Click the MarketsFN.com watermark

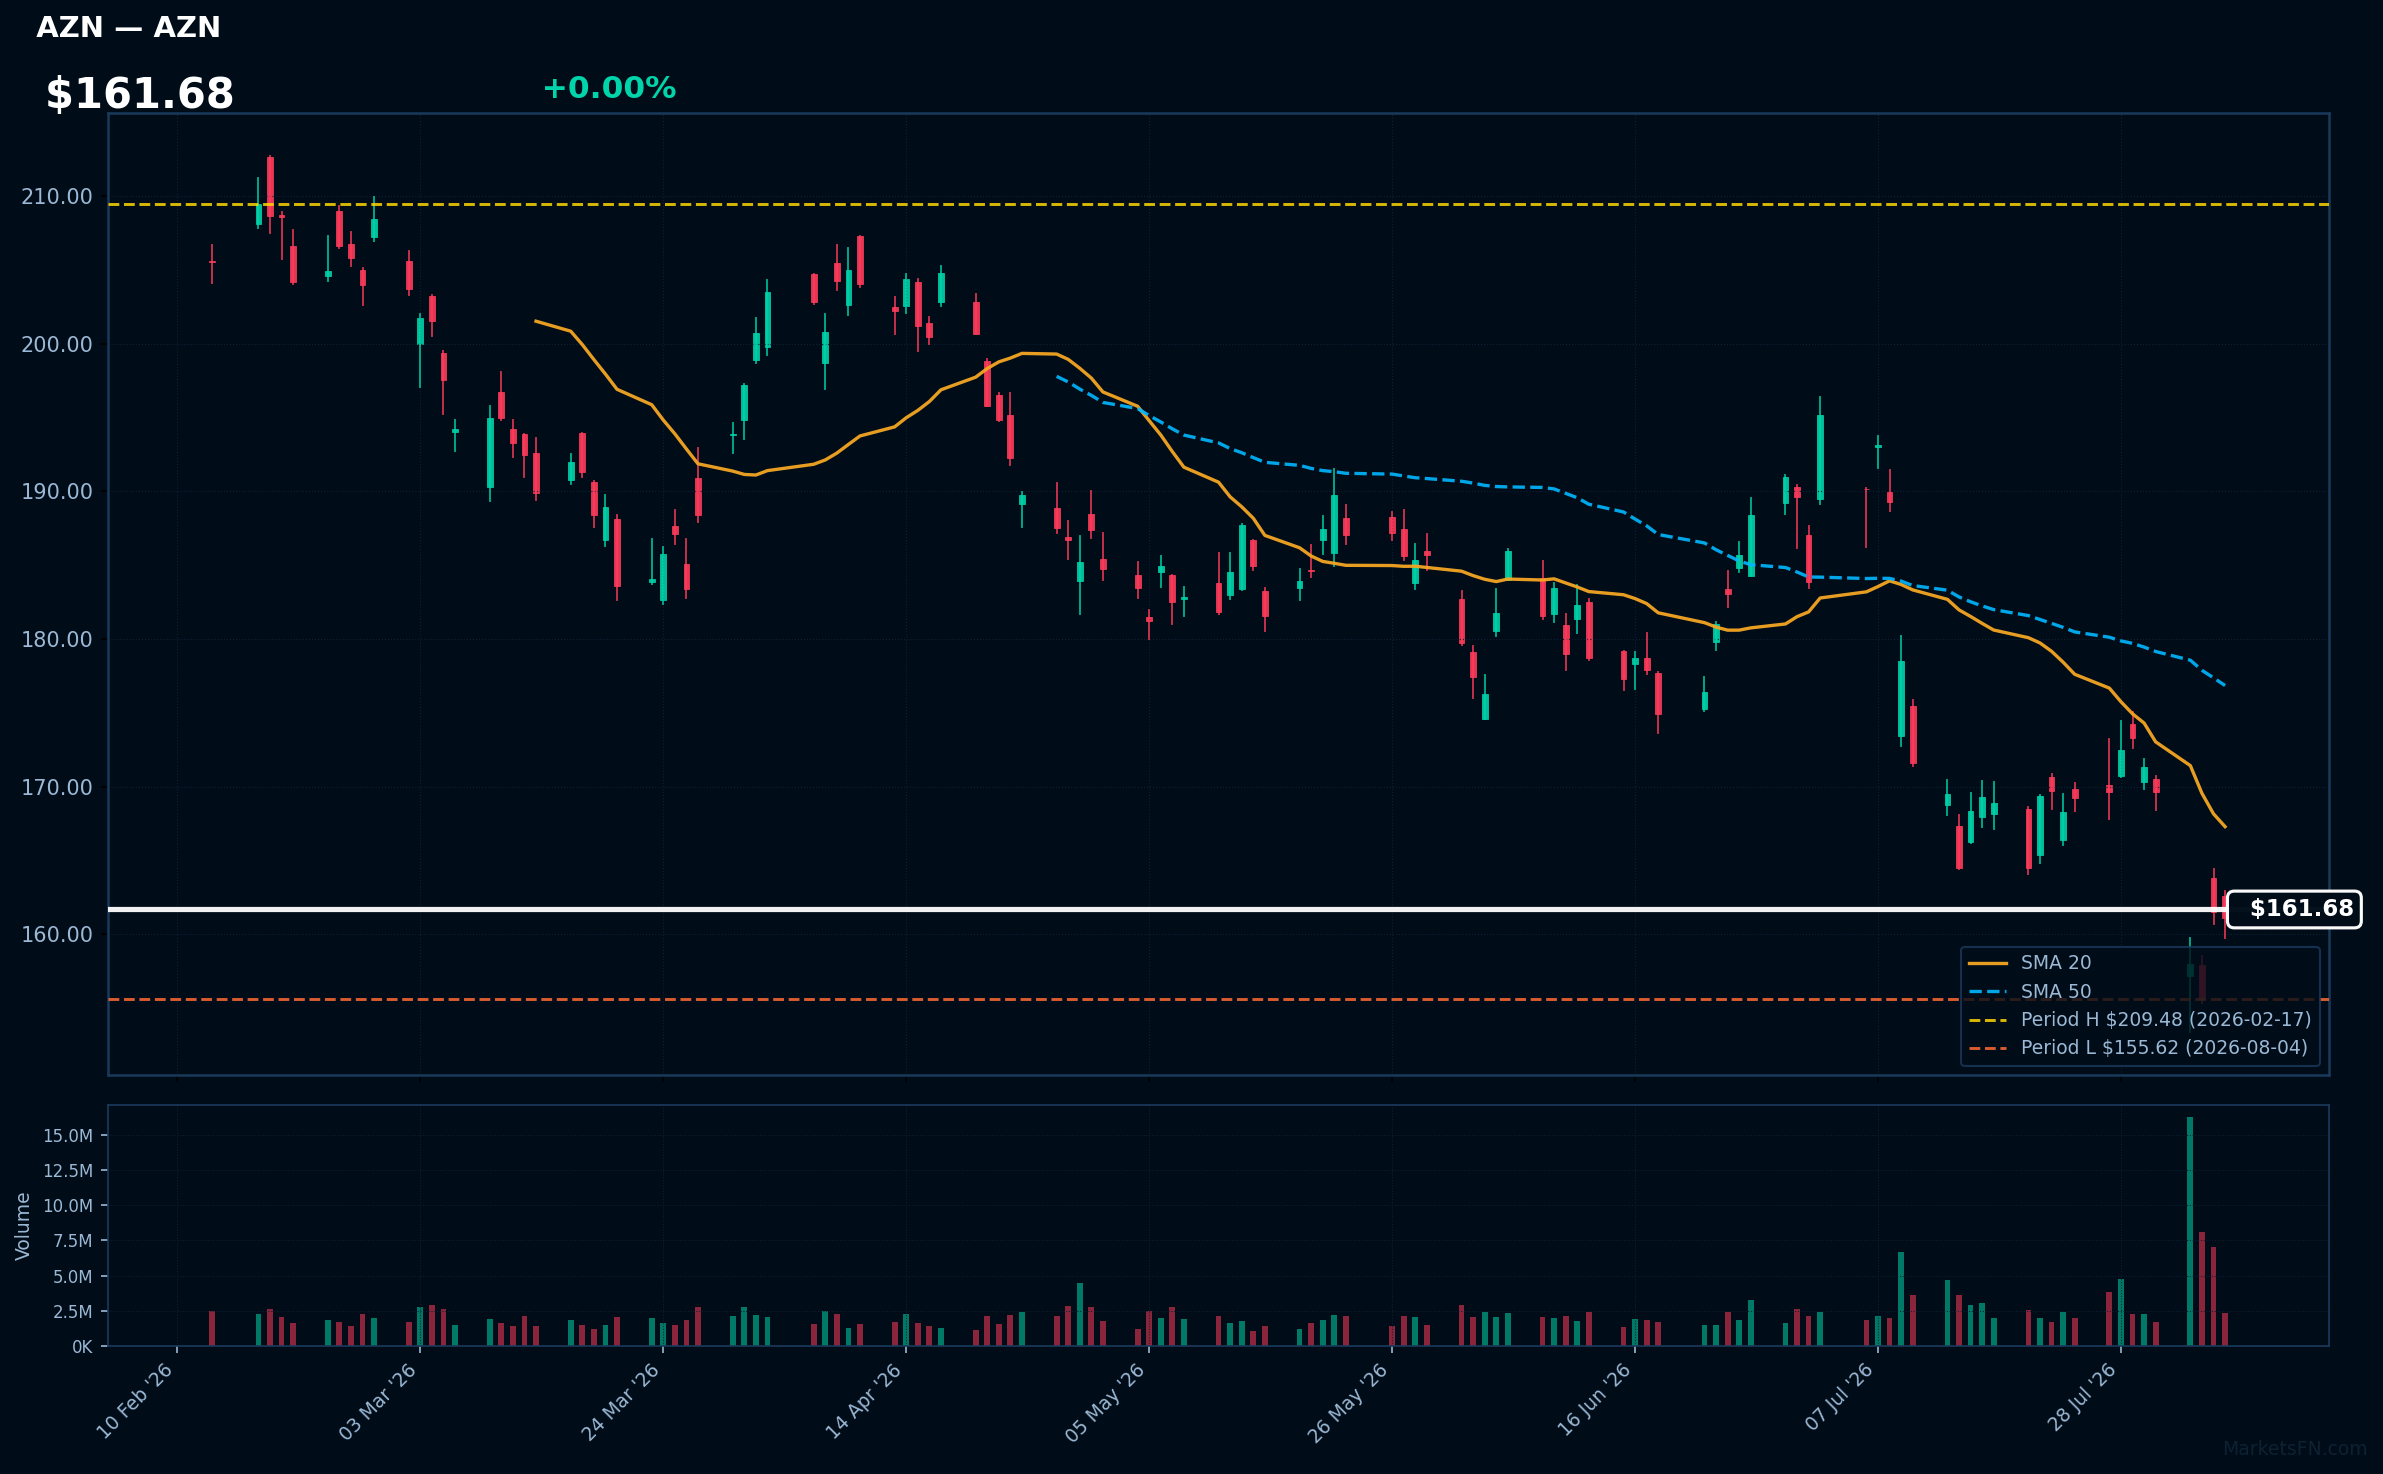(2295, 1449)
